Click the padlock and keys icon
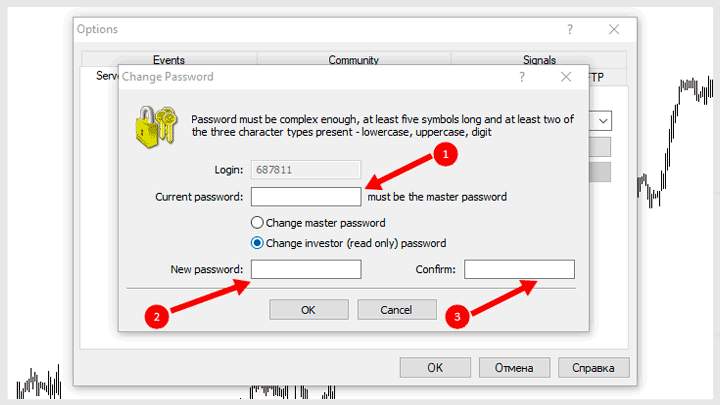Image resolution: width=720 pixels, height=405 pixels. coord(156,127)
